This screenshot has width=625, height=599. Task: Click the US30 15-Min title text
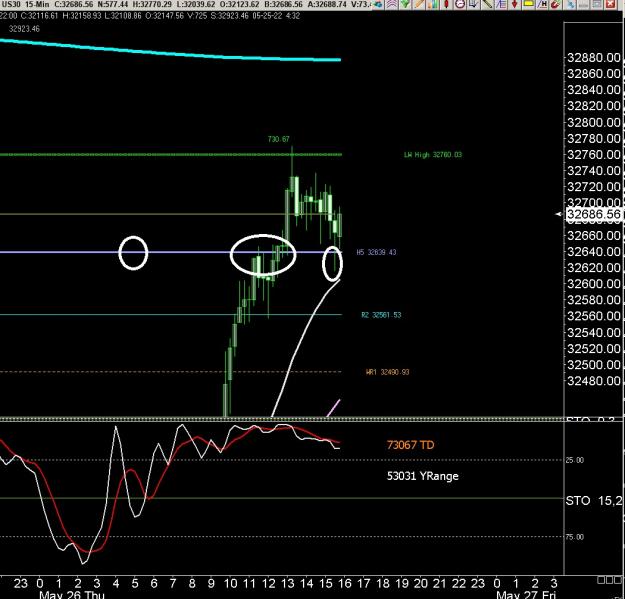[x=25, y=4]
